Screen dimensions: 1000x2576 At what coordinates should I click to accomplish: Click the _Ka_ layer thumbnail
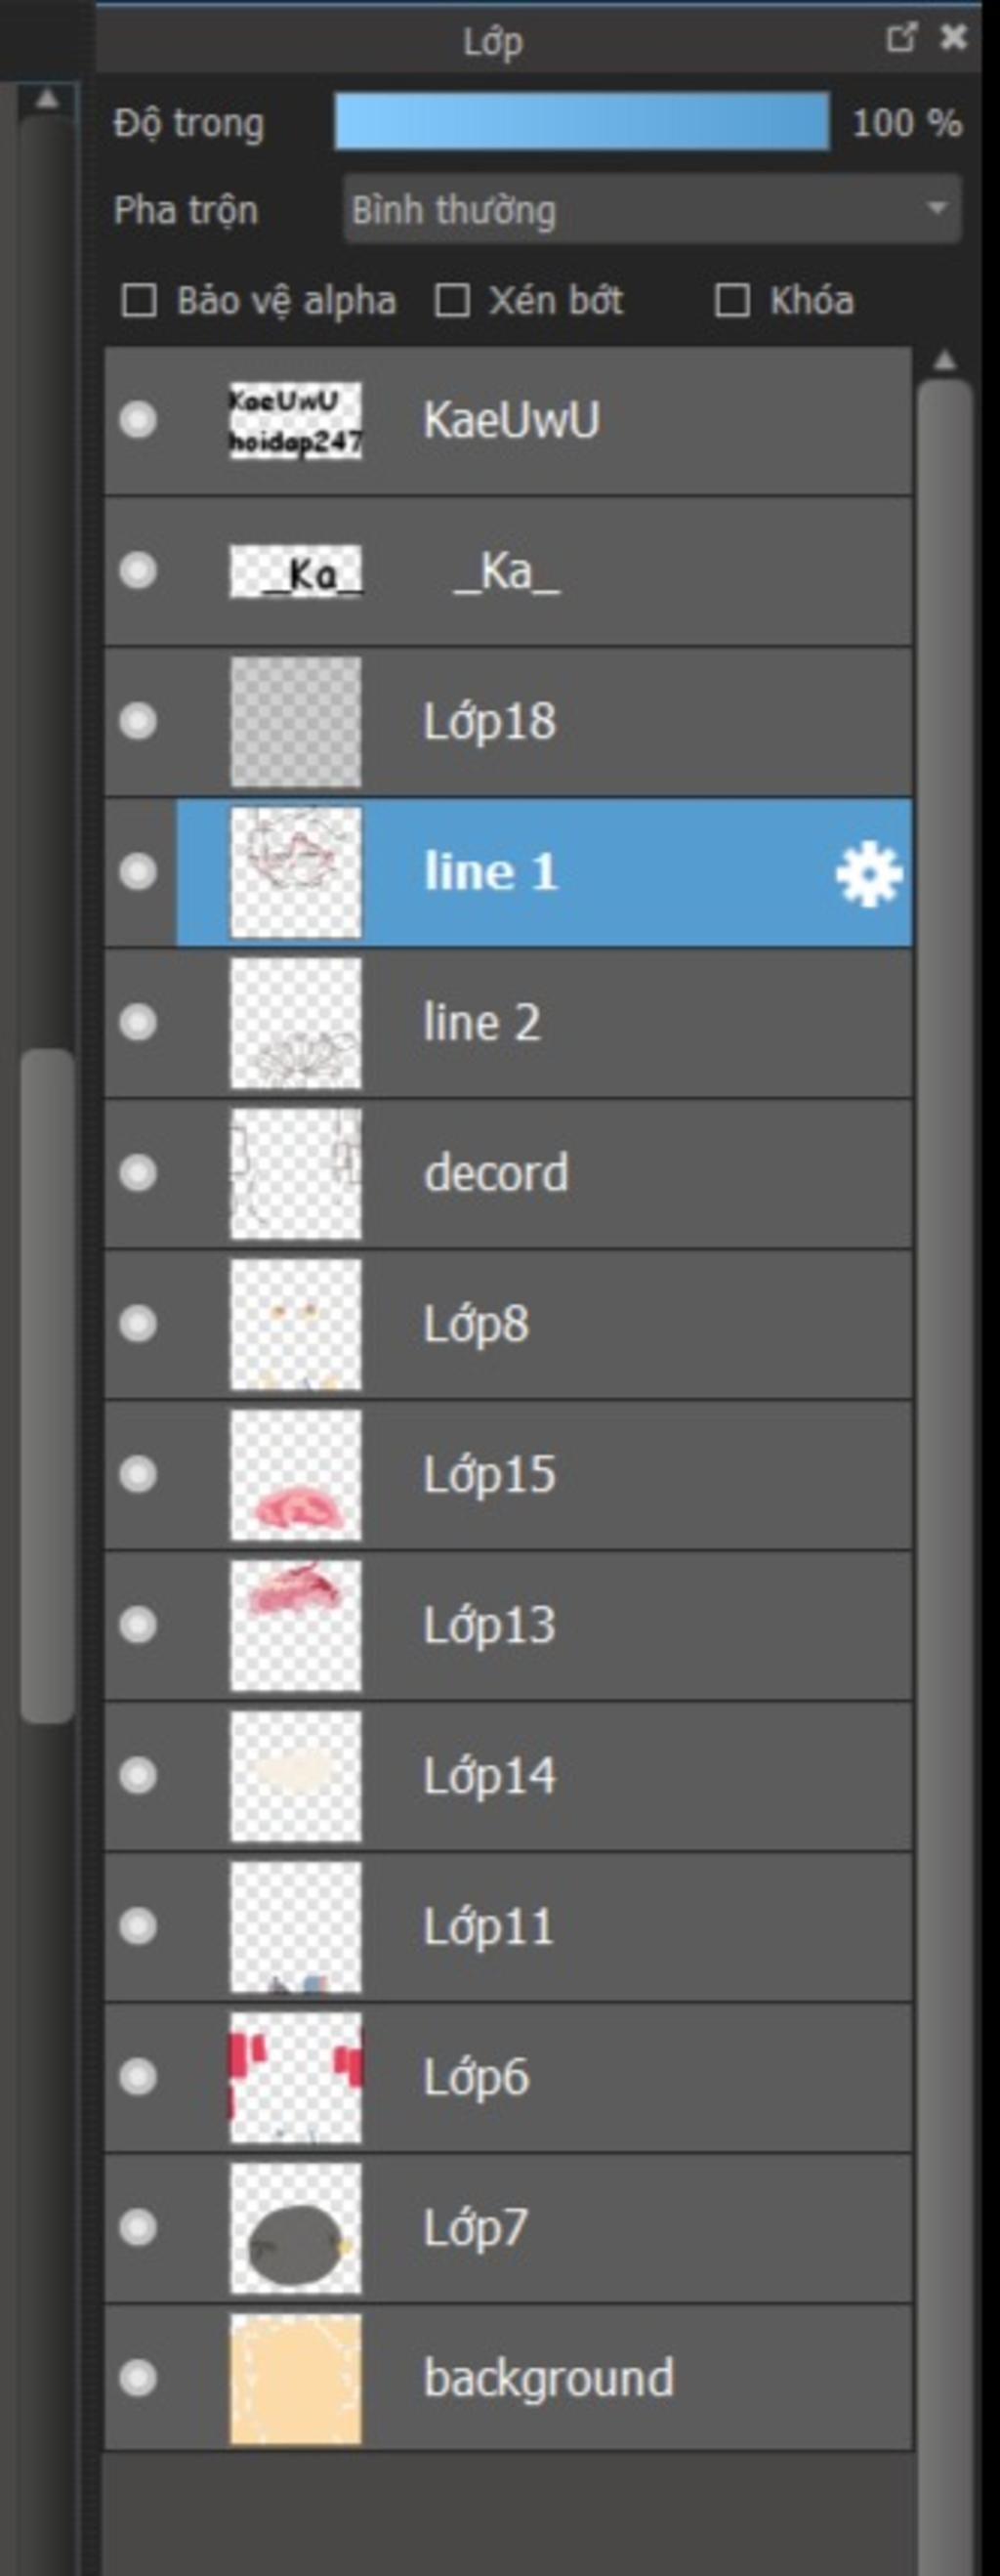(296, 572)
